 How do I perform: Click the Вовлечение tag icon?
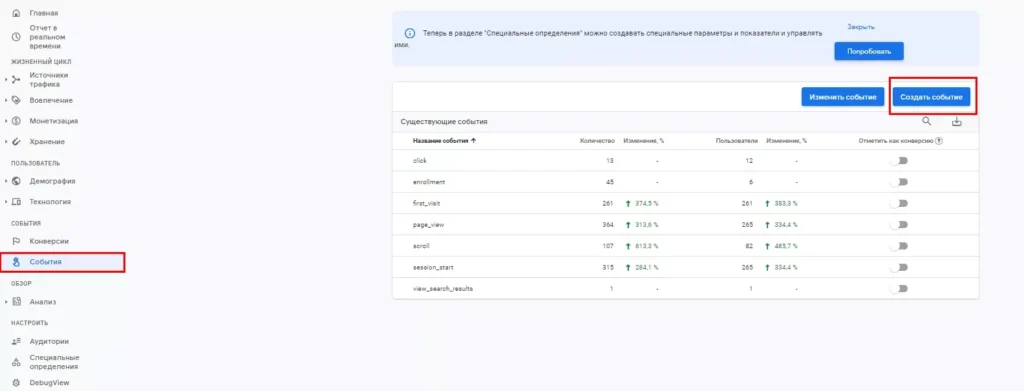(16, 101)
